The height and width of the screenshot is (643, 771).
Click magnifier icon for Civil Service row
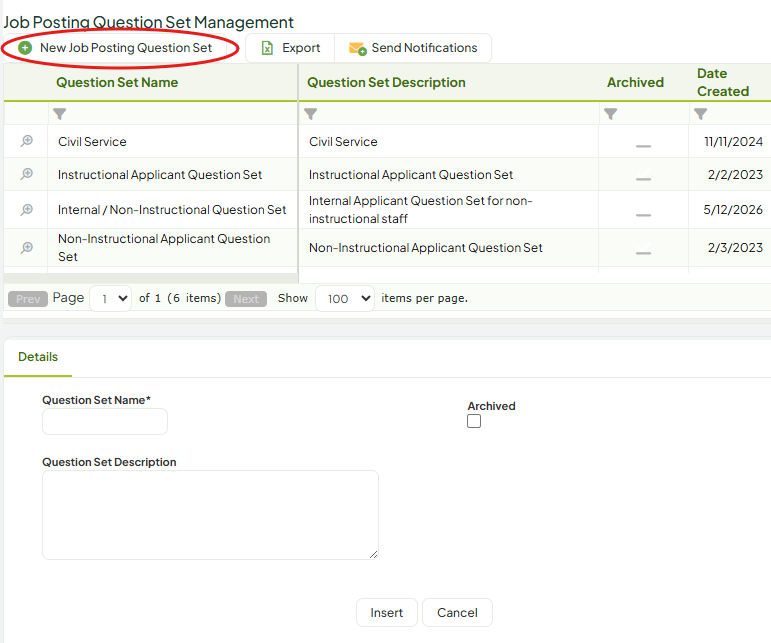[x=27, y=141]
